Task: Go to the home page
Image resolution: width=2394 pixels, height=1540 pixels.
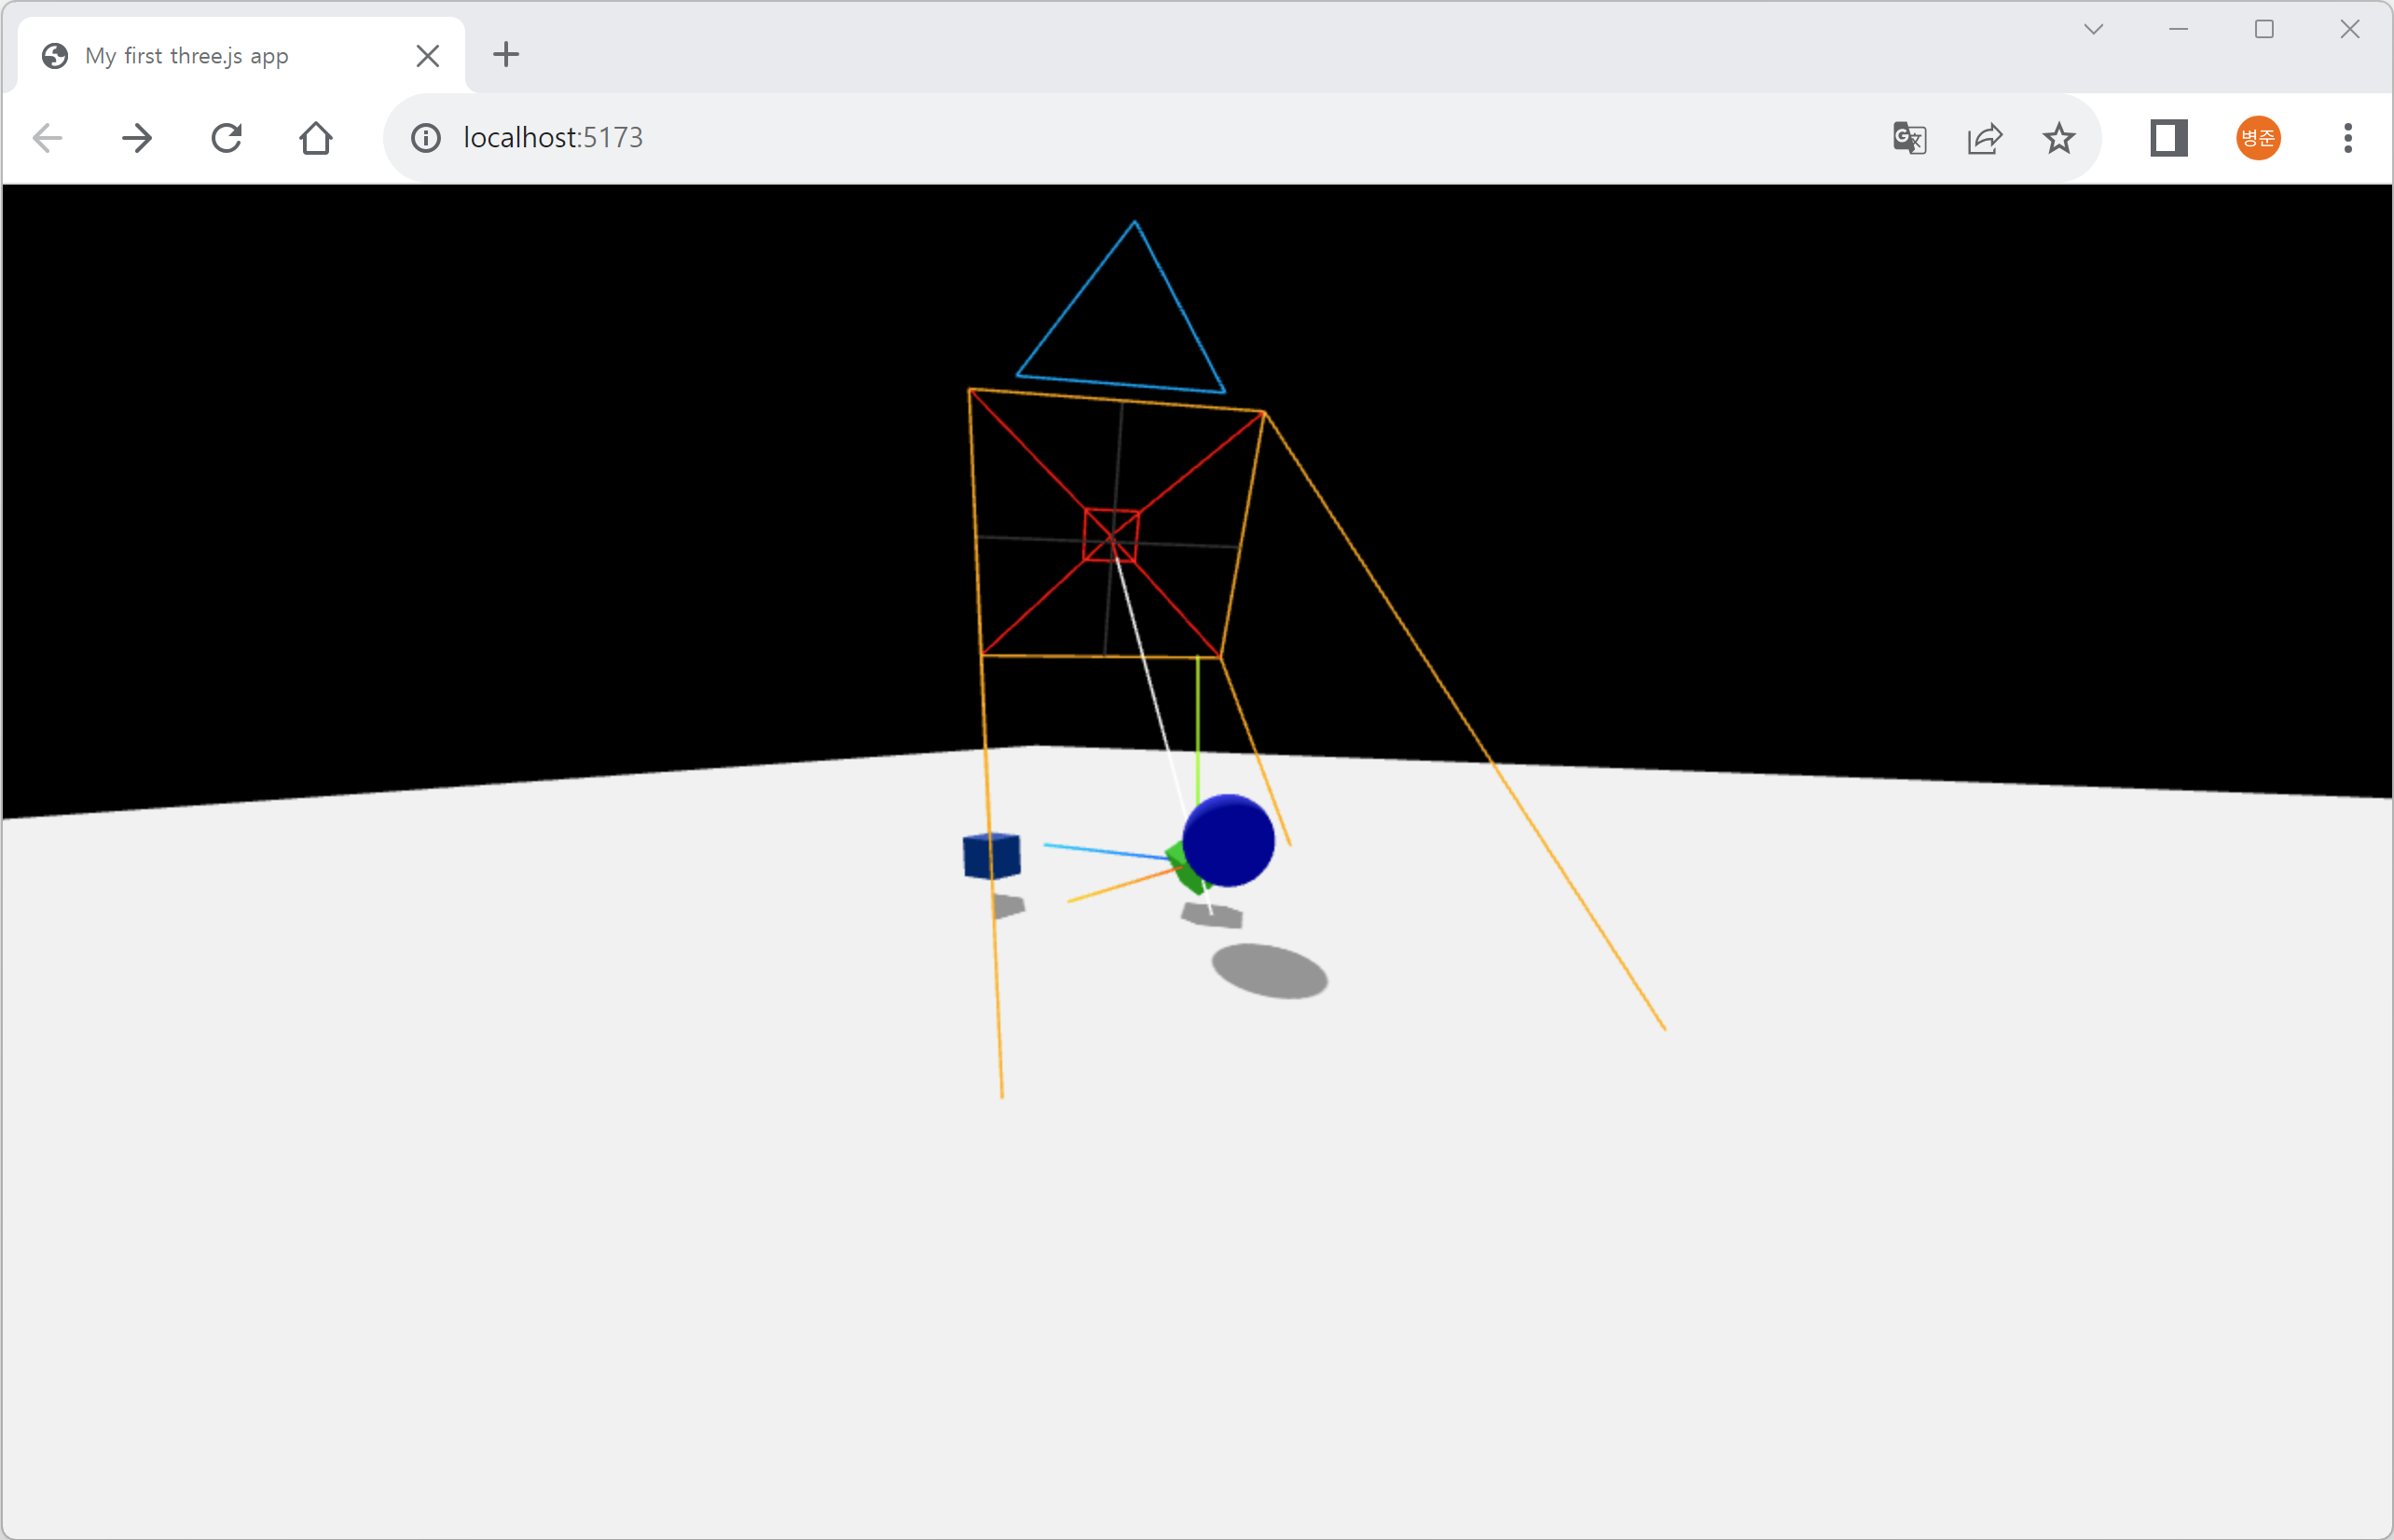Action: pos(316,138)
